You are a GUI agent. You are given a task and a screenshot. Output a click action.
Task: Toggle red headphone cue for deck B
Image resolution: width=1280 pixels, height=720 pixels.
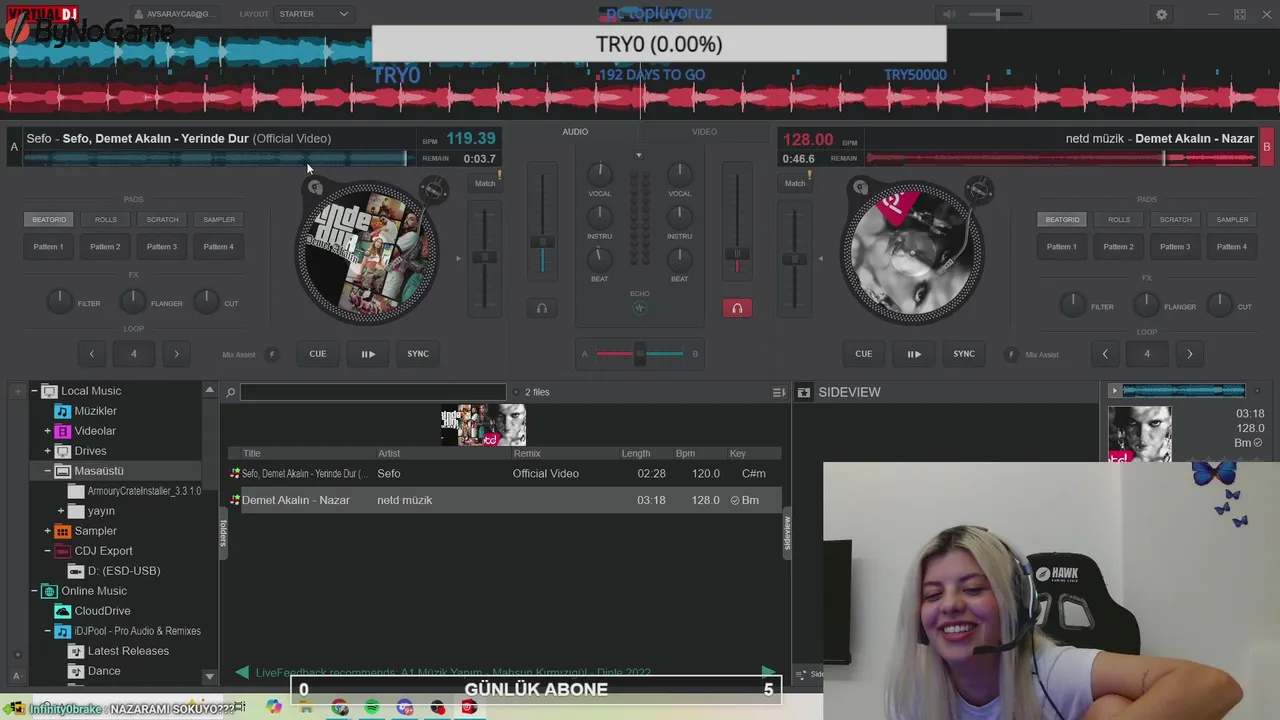(737, 308)
